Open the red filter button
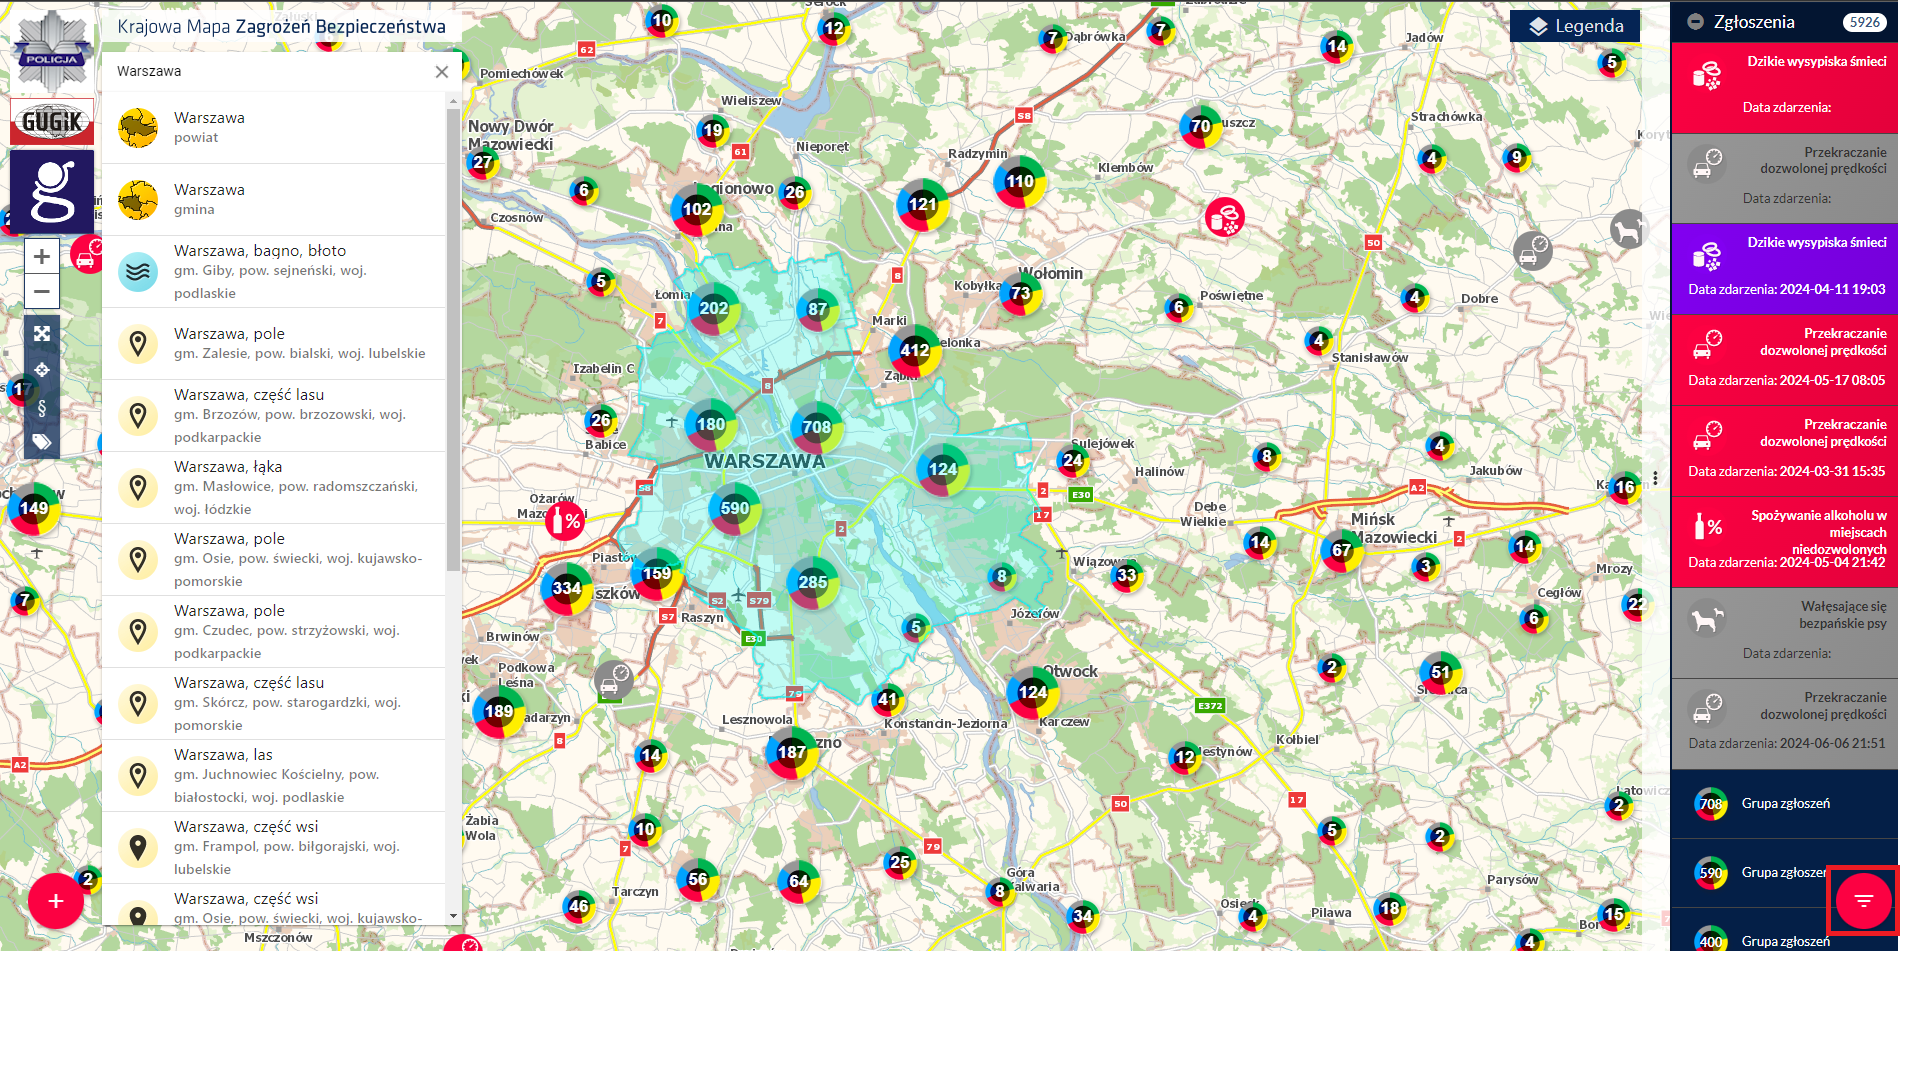 [x=1863, y=901]
